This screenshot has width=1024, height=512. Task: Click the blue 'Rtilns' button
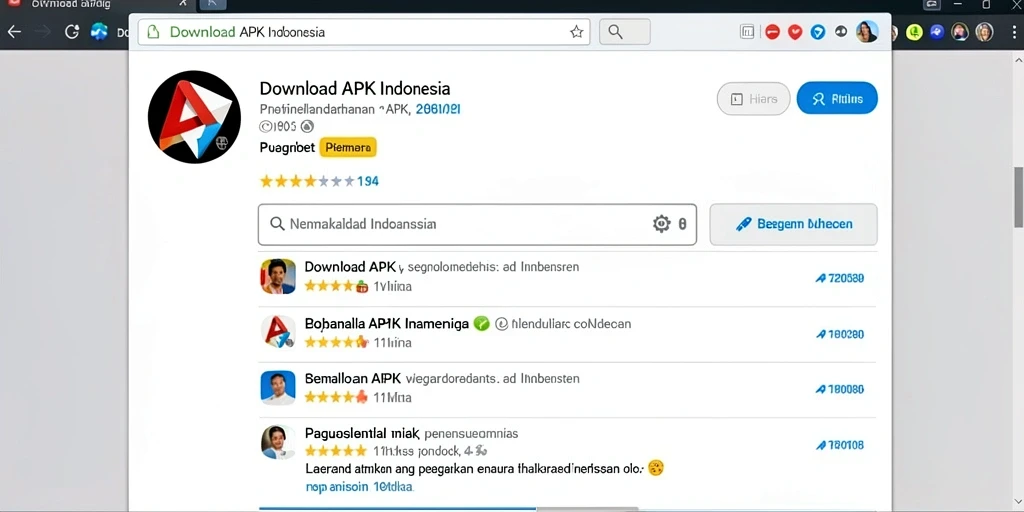[837, 99]
